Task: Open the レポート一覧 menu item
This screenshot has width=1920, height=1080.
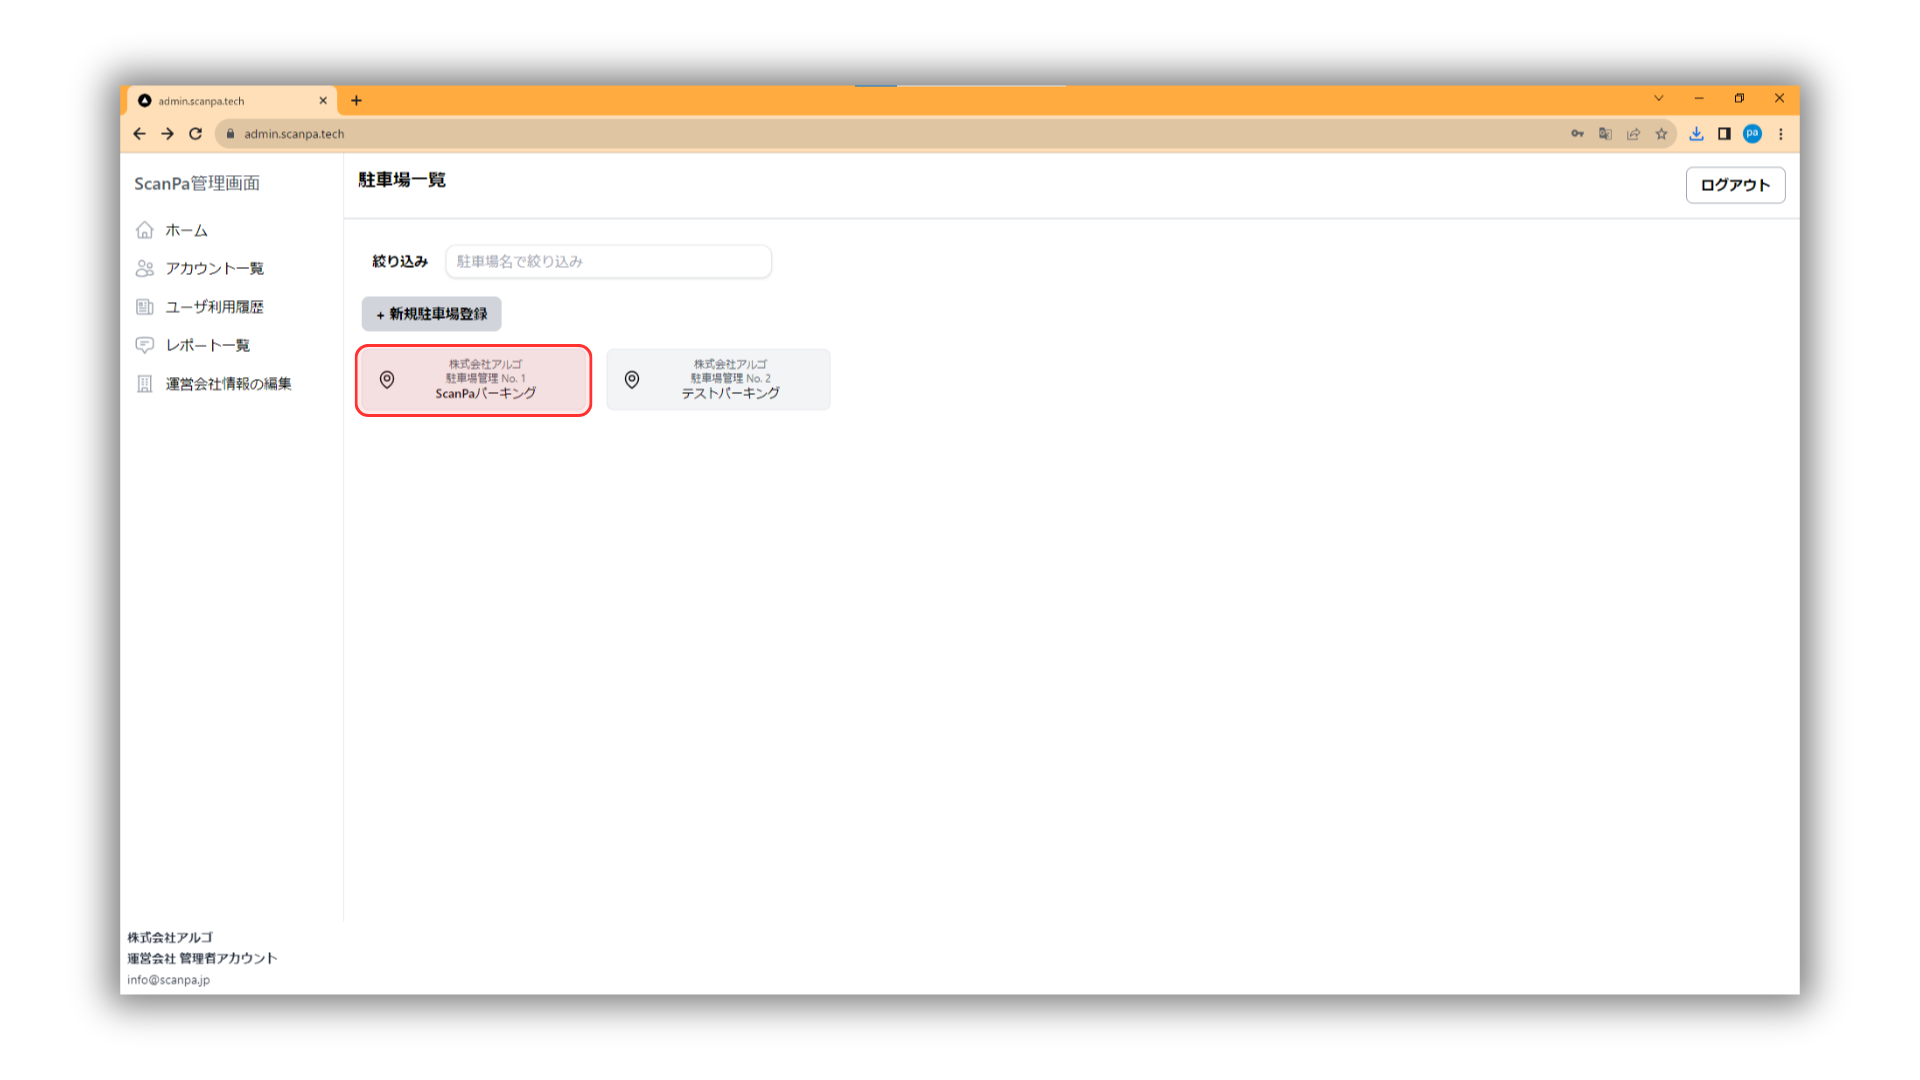Action: point(208,345)
